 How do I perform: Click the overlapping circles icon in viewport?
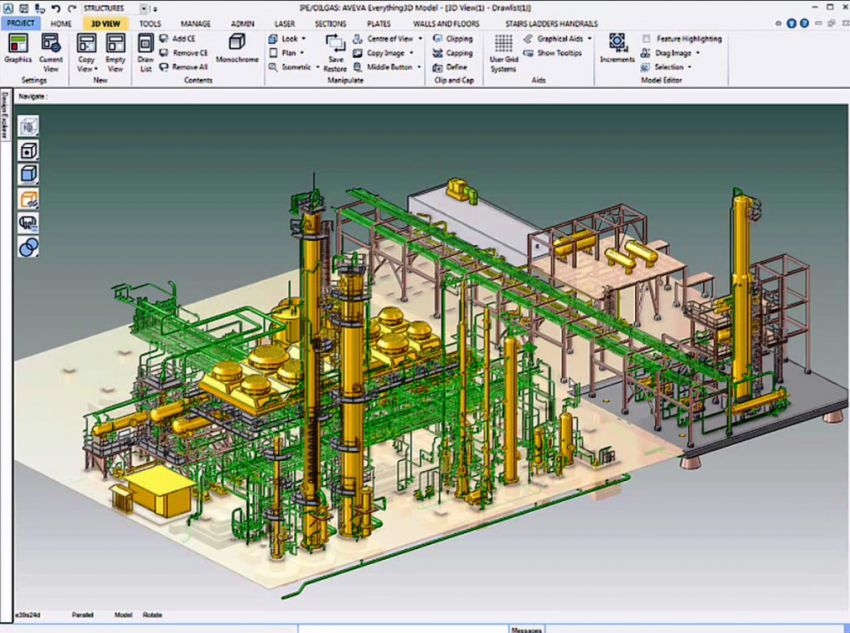[x=29, y=246]
